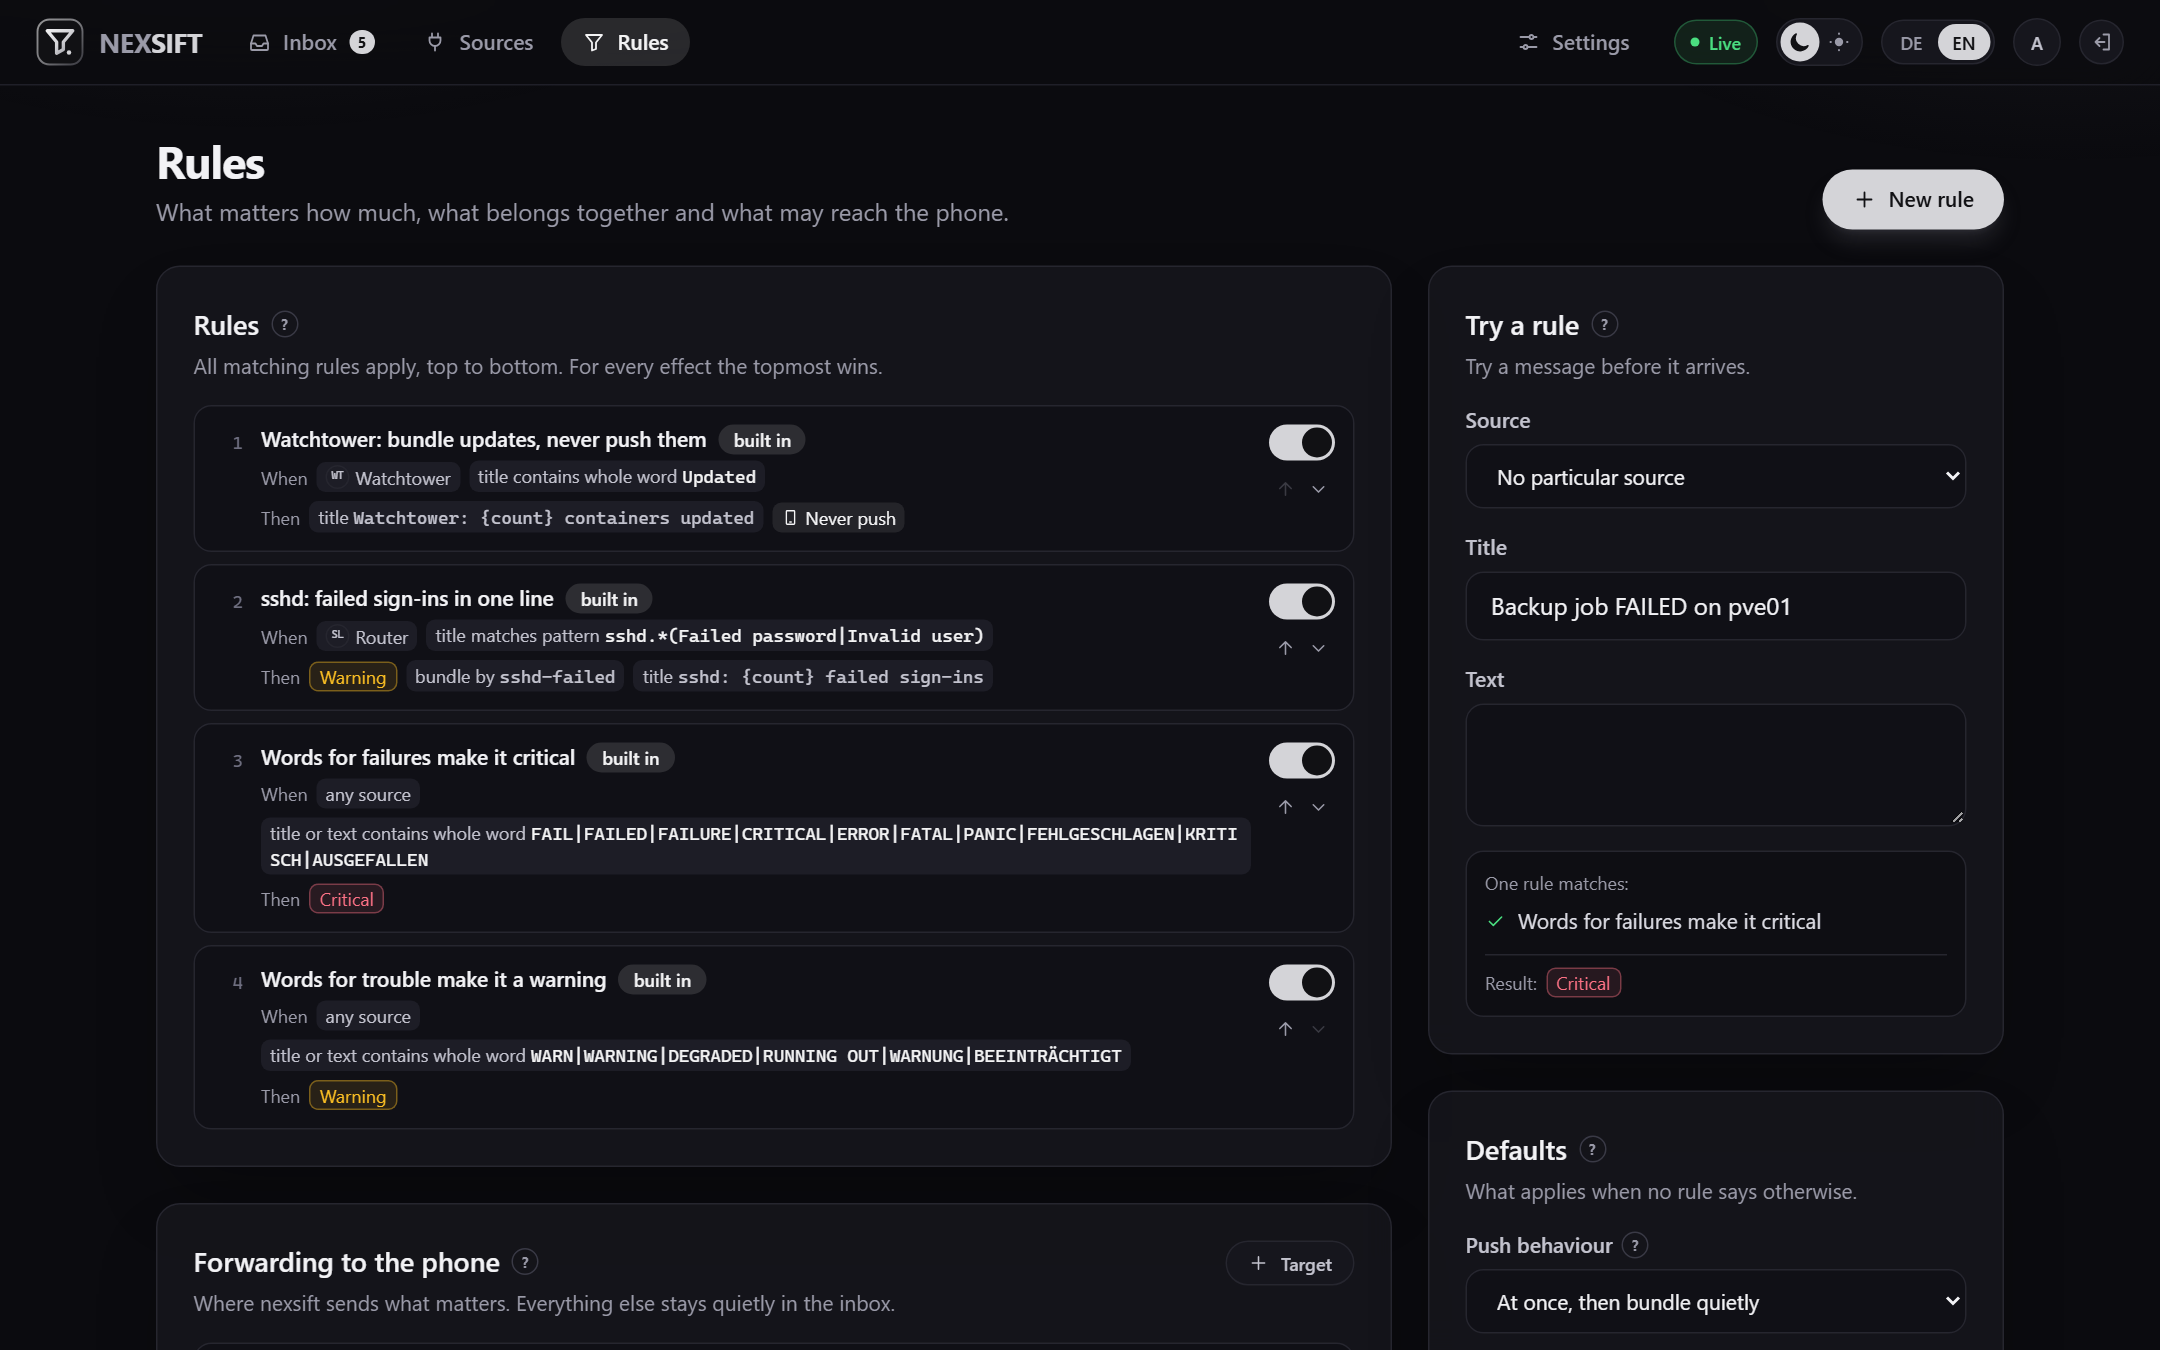
Task: Open the user avatar labeled A
Action: click(2036, 43)
